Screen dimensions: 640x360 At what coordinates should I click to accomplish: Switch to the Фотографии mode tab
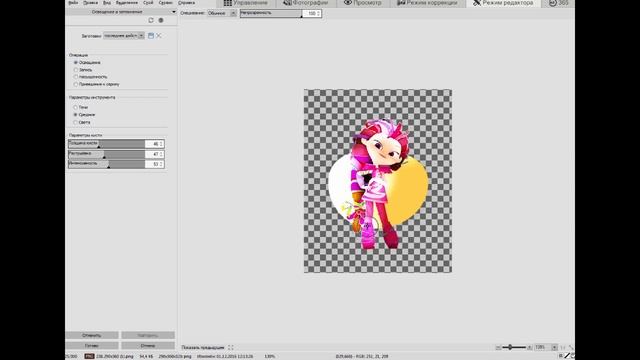[x=306, y=3]
